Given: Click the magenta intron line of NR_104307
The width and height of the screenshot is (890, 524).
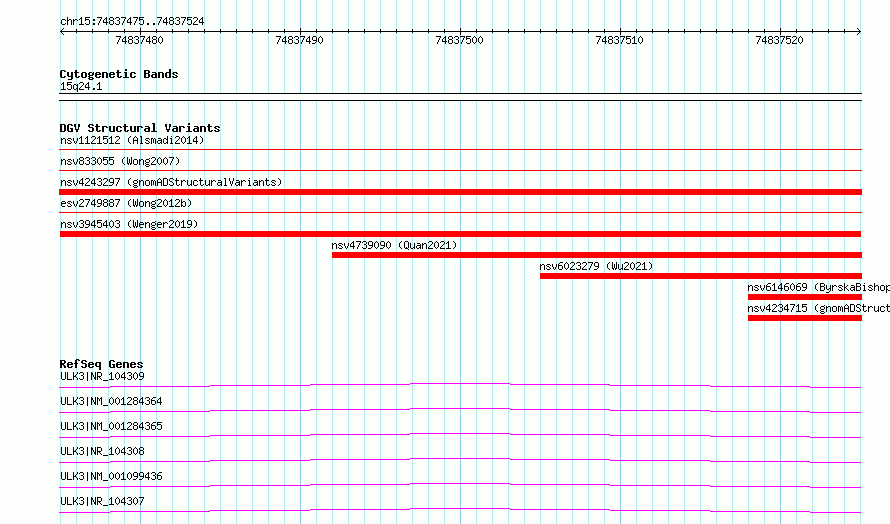Looking at the screenshot, I should tap(460, 509).
